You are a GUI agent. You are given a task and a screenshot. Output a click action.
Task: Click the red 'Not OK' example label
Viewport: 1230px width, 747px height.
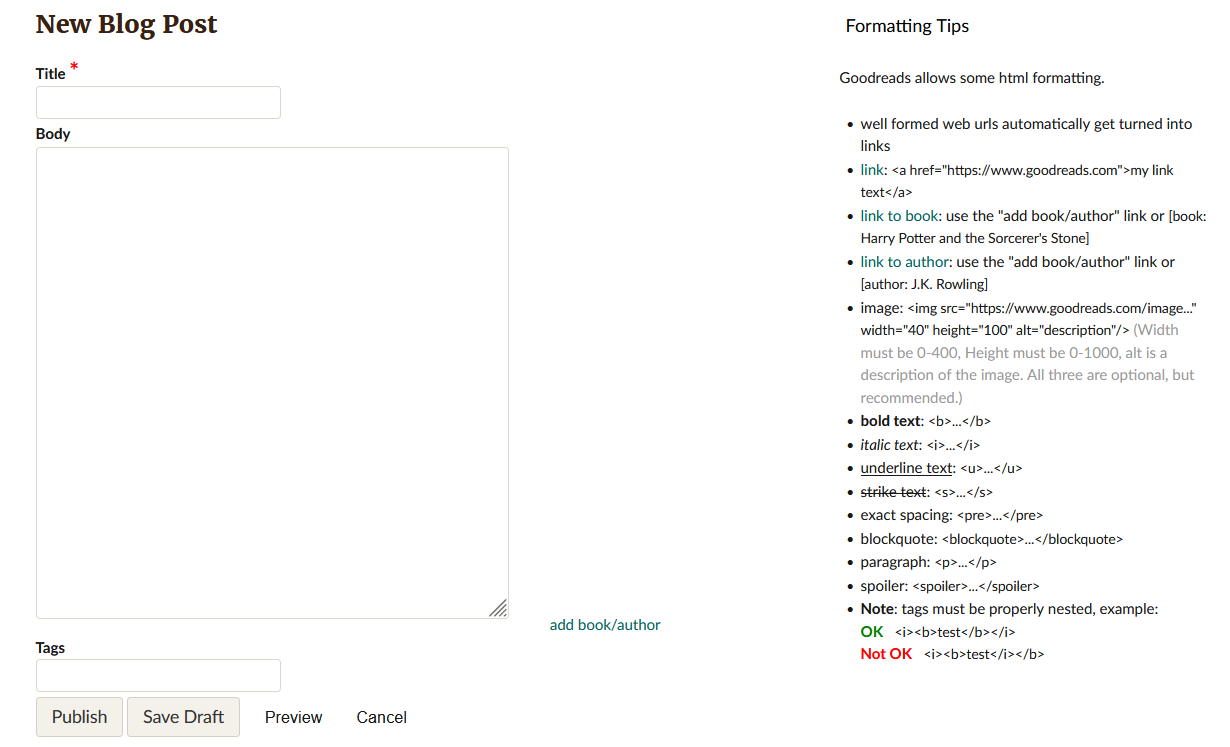click(x=886, y=654)
